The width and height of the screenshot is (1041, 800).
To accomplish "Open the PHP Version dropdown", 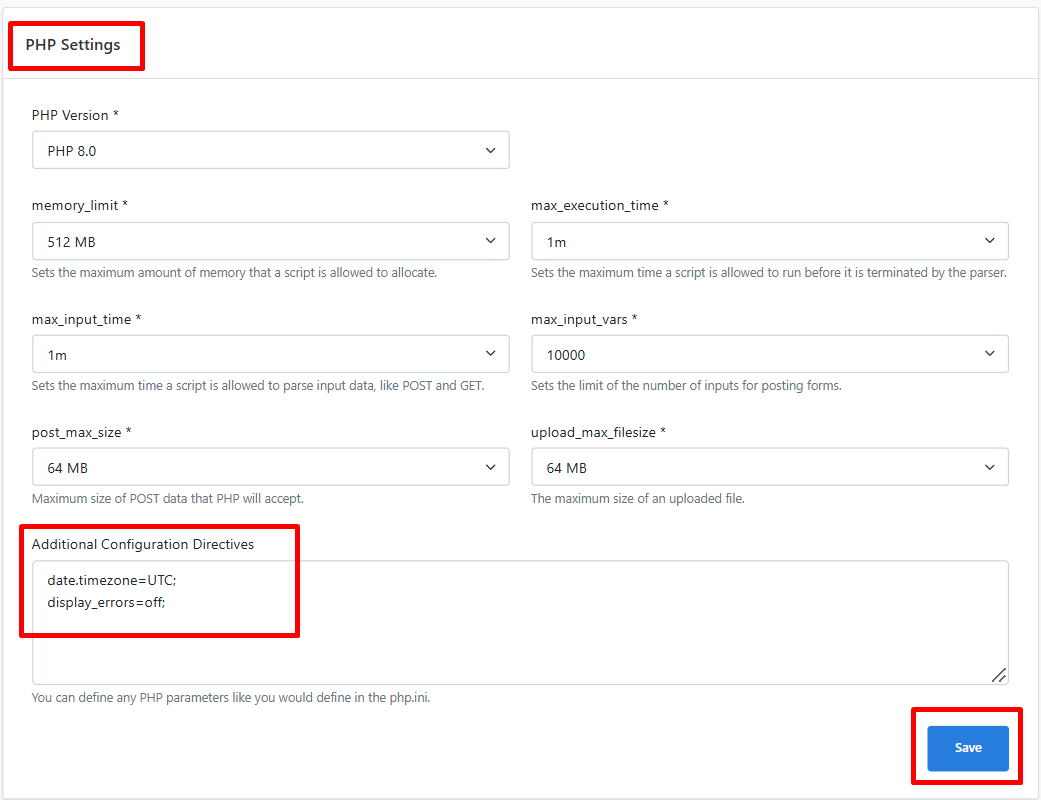I will click(x=270, y=150).
